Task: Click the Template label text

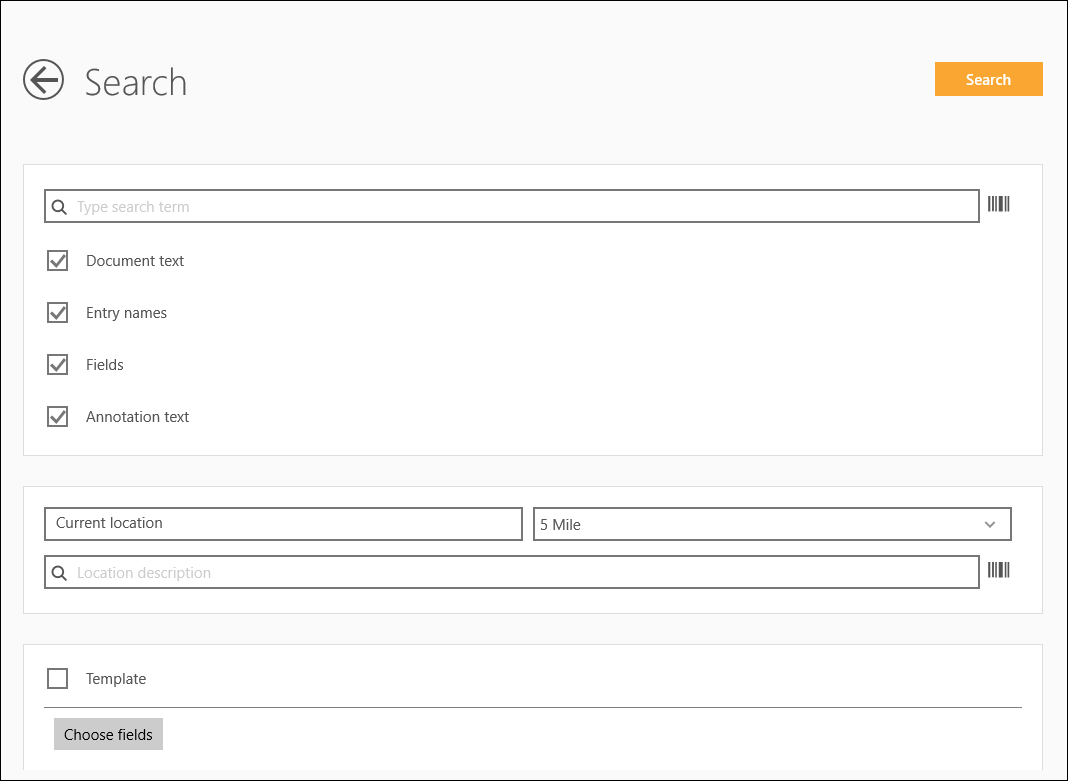Action: (116, 679)
